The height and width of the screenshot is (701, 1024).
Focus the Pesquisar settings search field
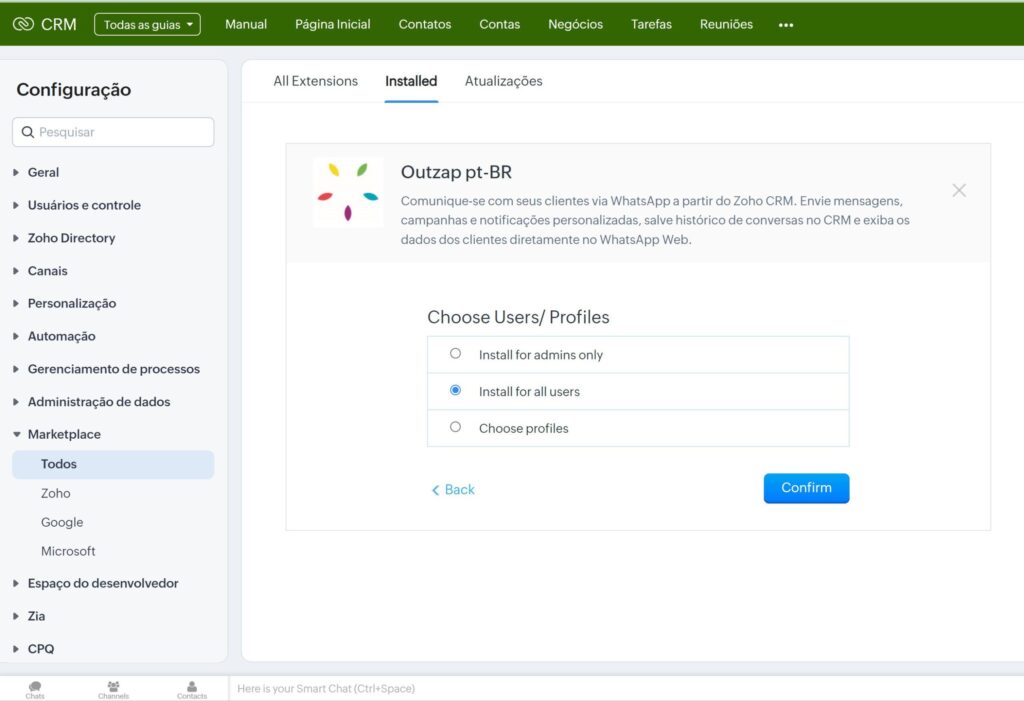pyautogui.click(x=113, y=132)
